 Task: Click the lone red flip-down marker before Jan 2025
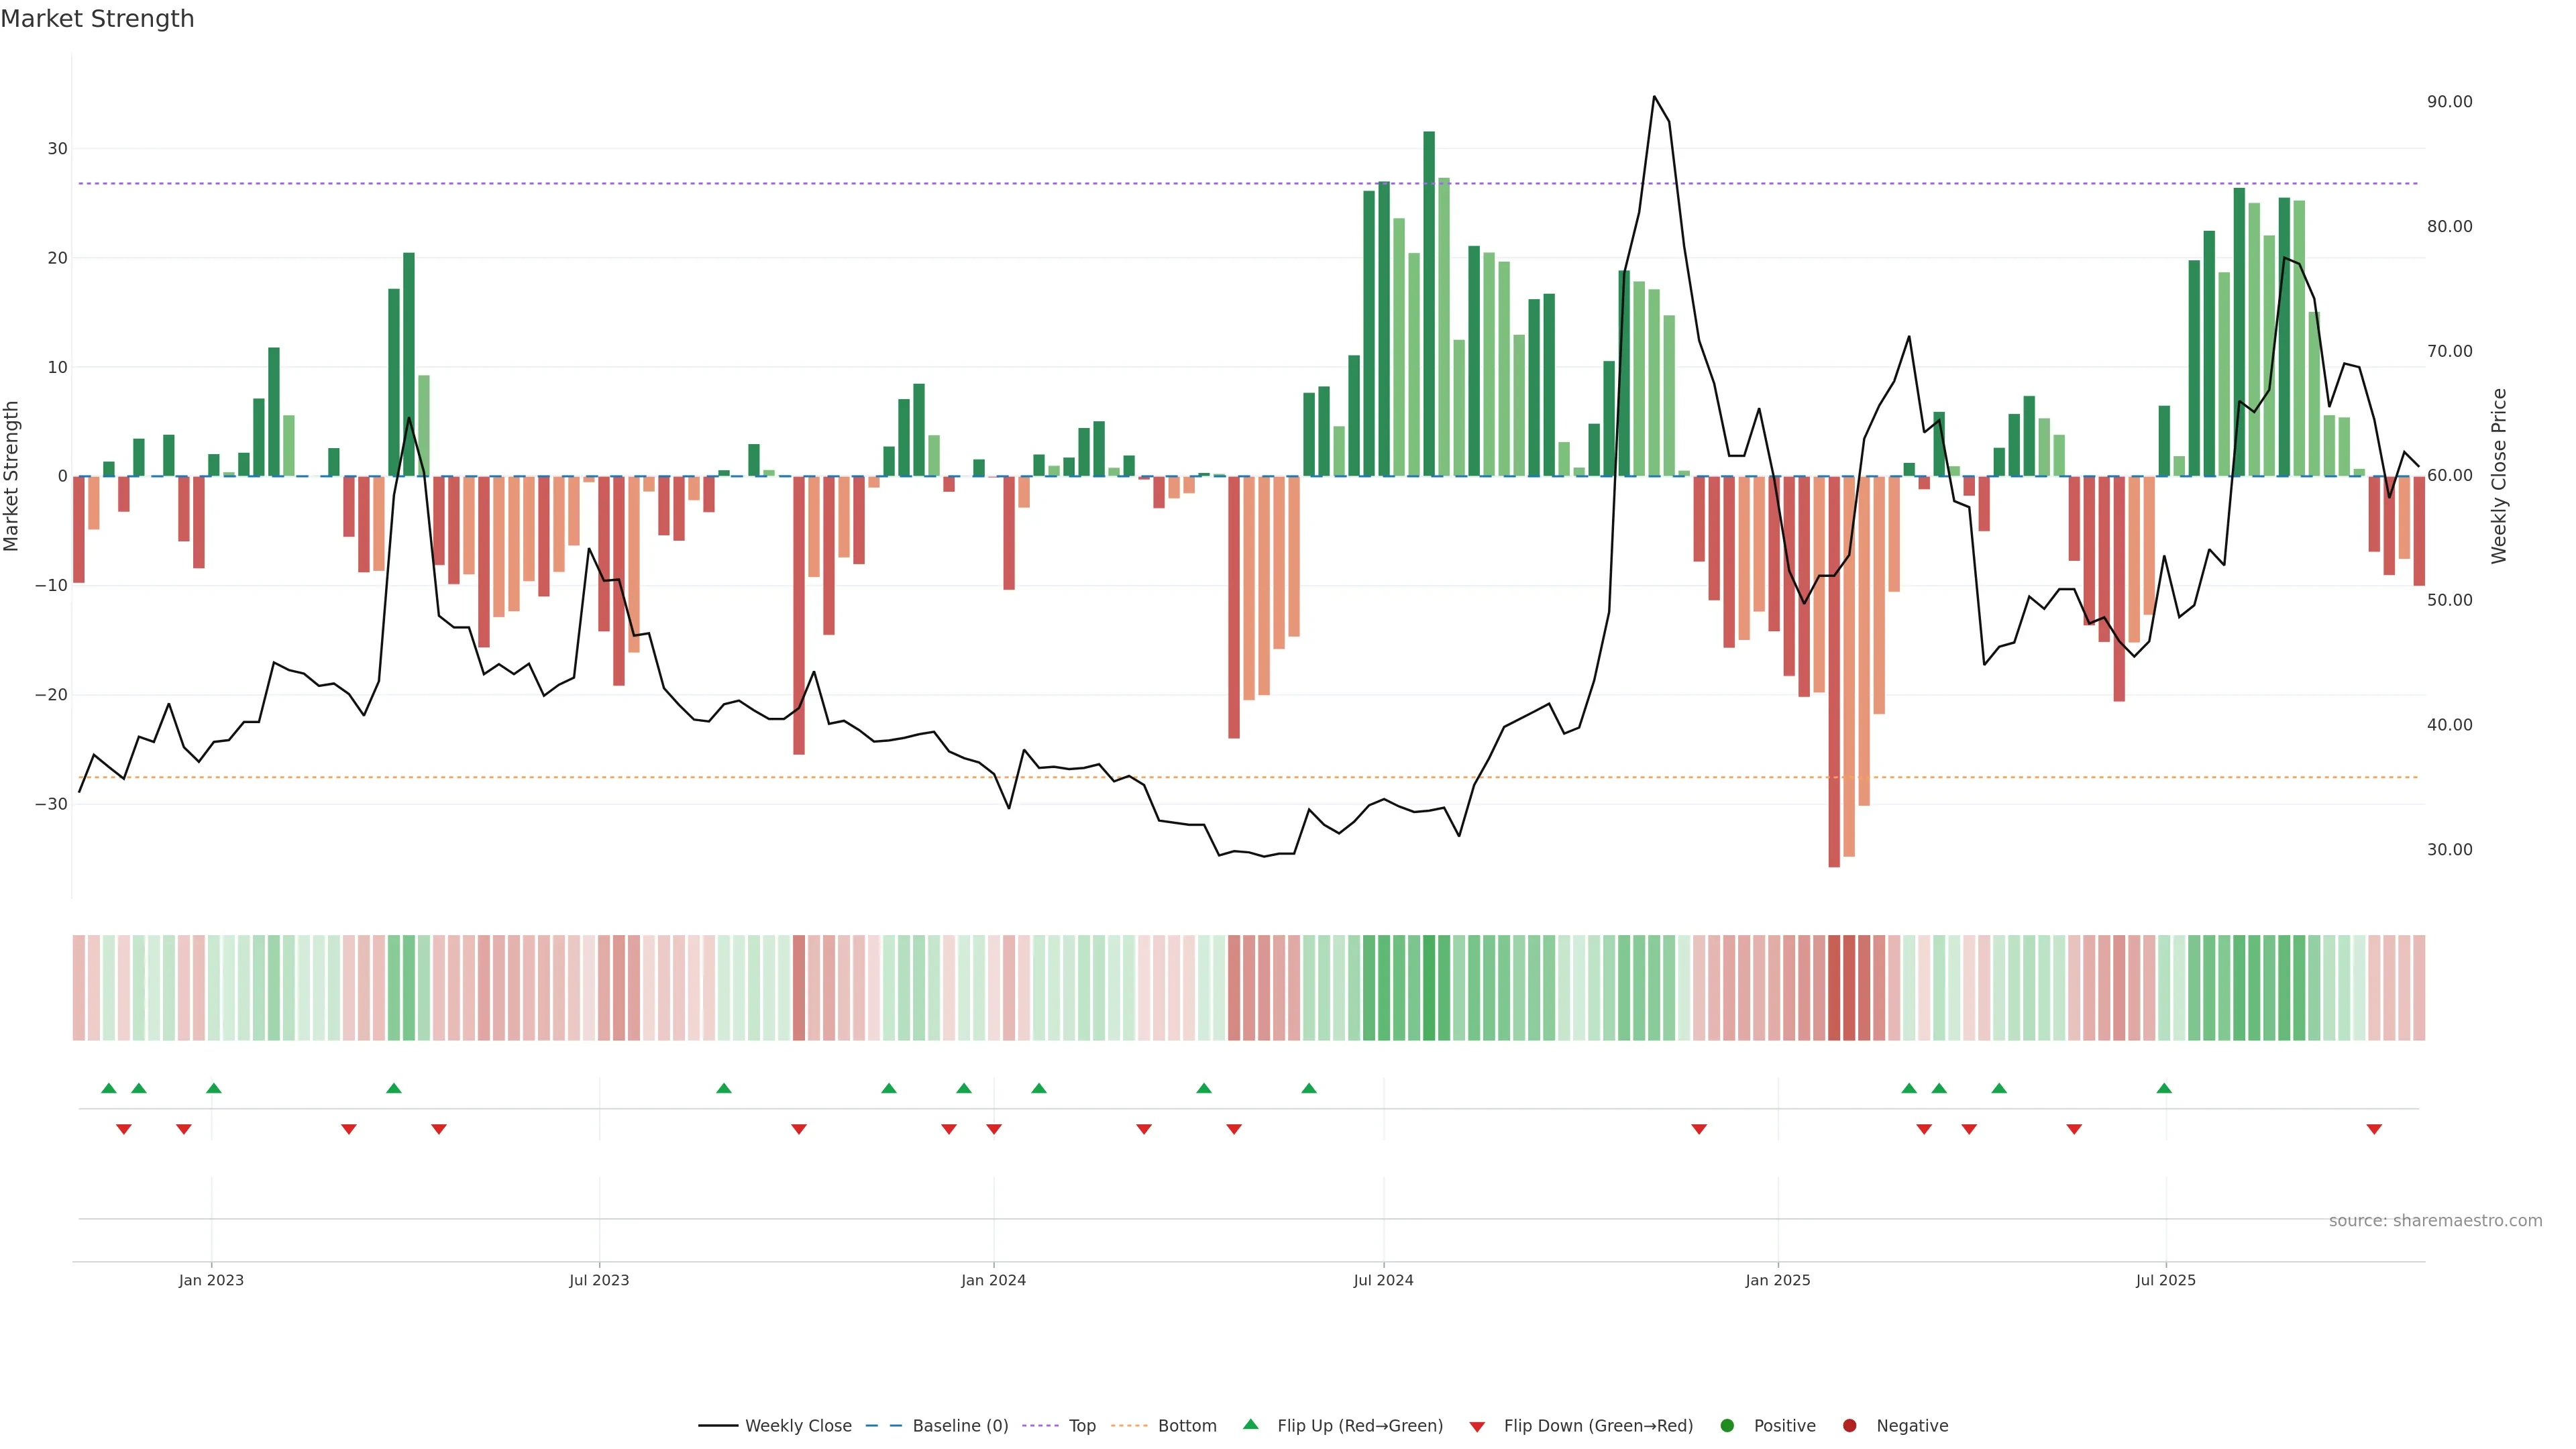pos(1699,1129)
